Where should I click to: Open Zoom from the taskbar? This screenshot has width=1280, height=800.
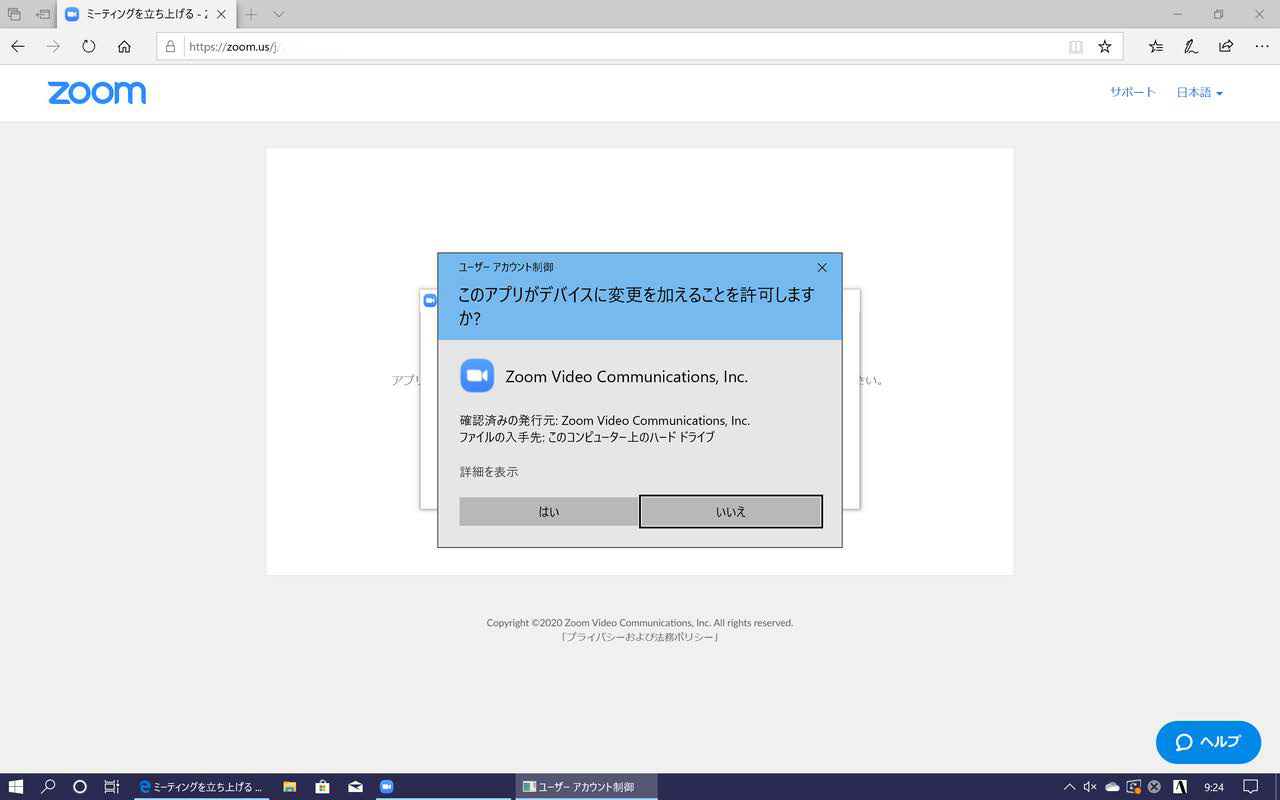click(x=387, y=787)
